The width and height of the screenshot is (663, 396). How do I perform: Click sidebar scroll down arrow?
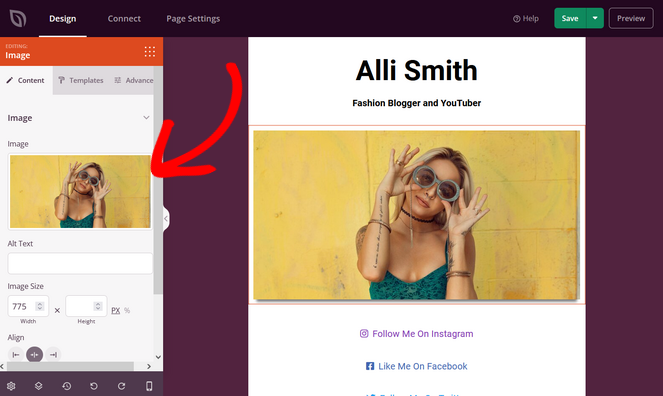(158, 357)
